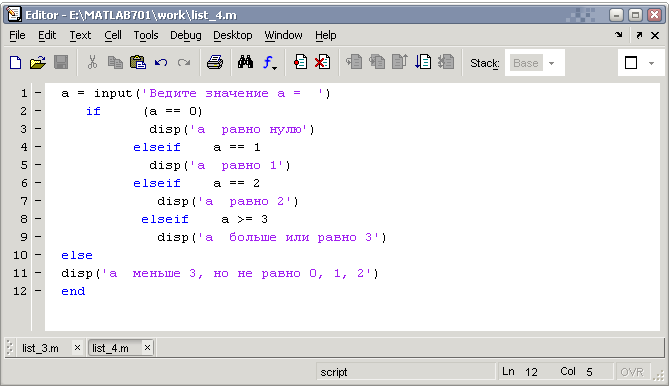Open the window tiling layout dropdown arrow
669x386 pixels.
tap(651, 63)
